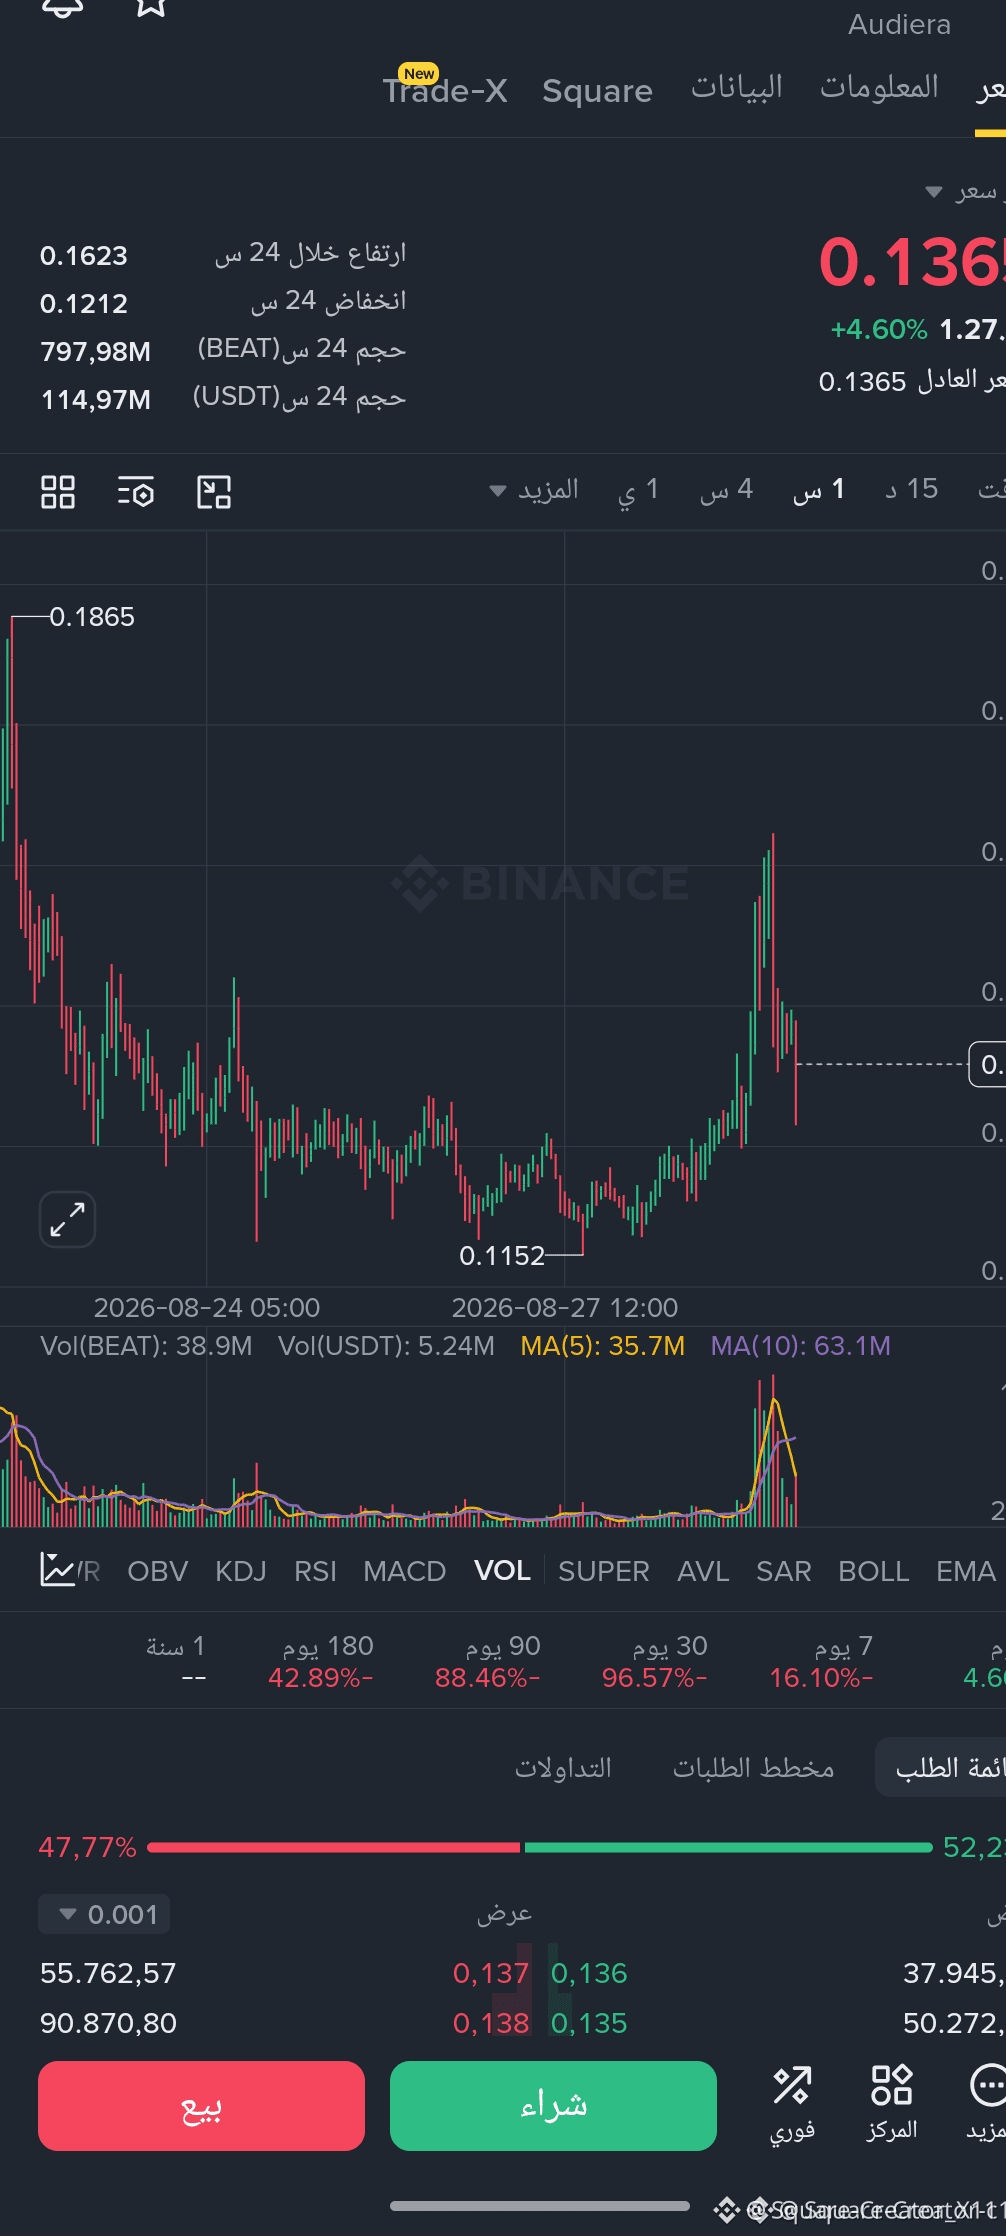Open the التداولات trades tab
The height and width of the screenshot is (2236, 1006).
563,1768
